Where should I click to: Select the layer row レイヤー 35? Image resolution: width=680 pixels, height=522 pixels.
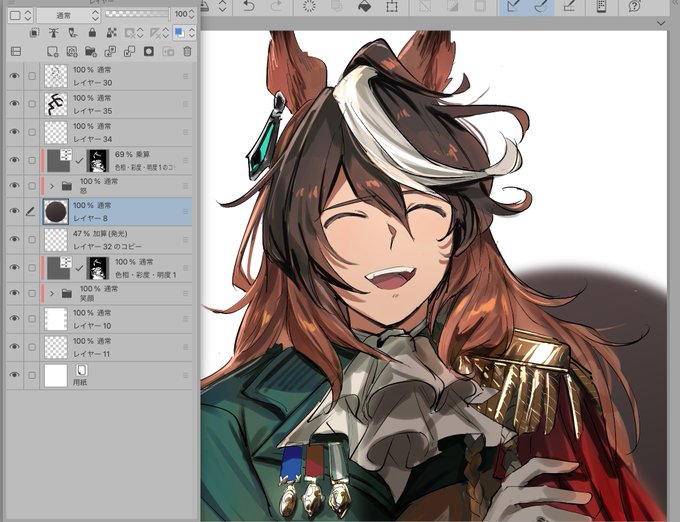point(99,104)
